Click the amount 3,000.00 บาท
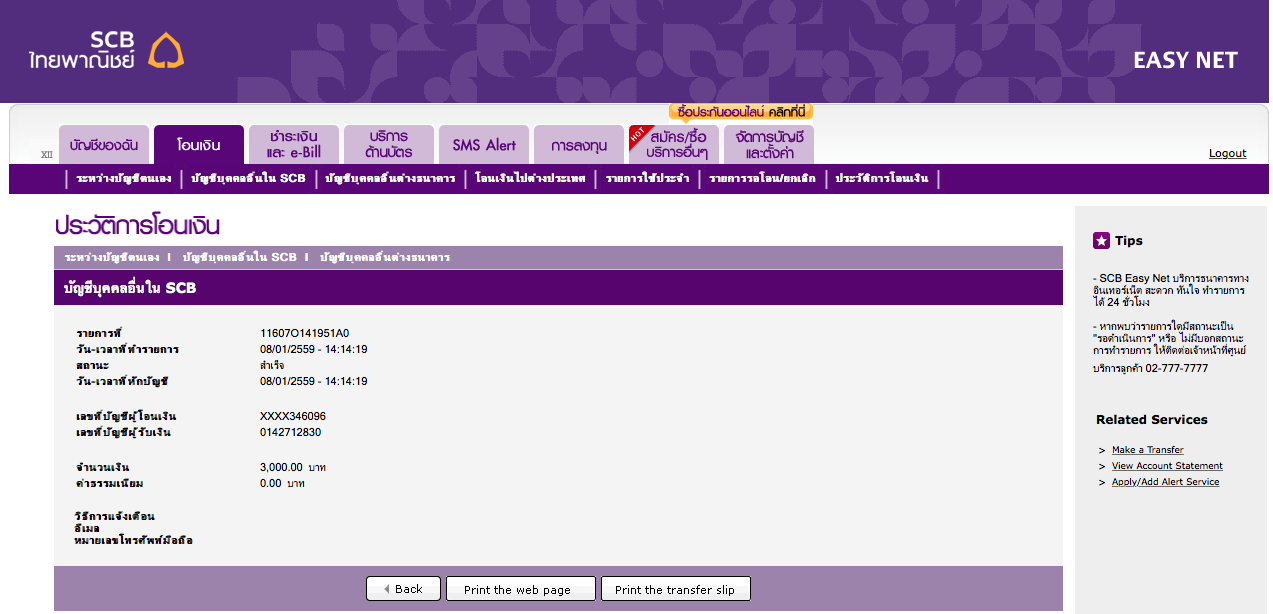 pyautogui.click(x=293, y=467)
